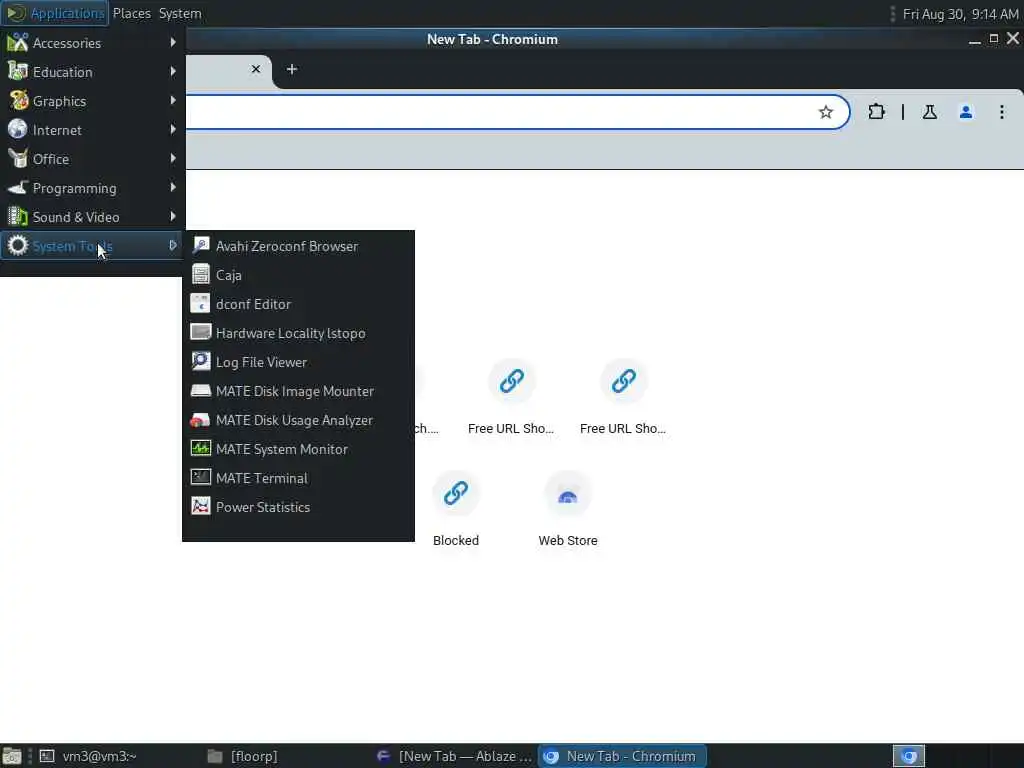Open the Internet menu category

[x=92, y=130]
